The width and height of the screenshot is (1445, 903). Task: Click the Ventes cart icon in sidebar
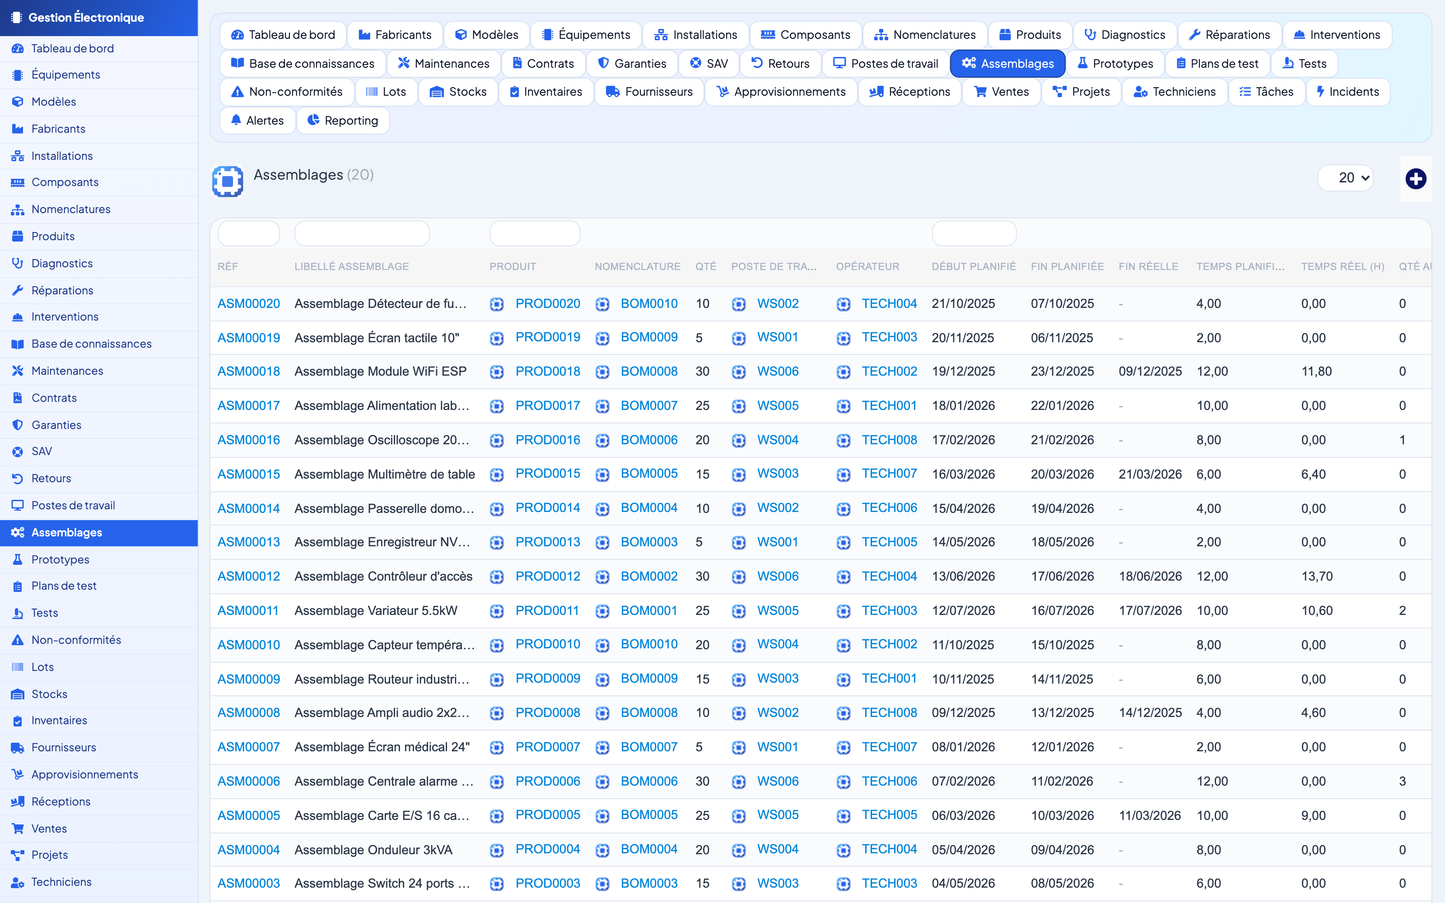17,829
